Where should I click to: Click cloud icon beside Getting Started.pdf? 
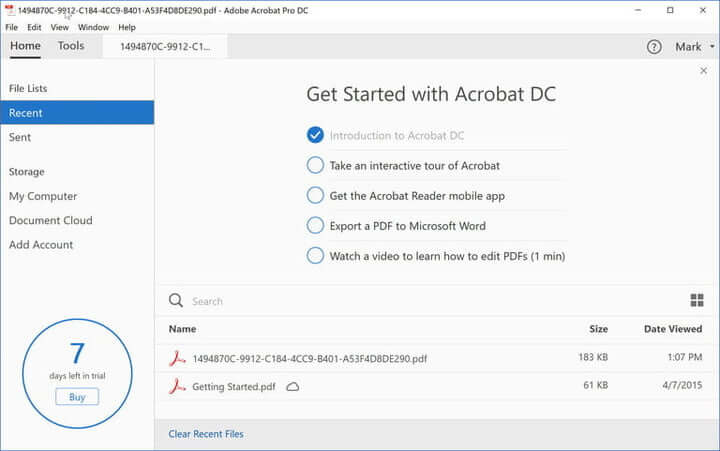[292, 387]
